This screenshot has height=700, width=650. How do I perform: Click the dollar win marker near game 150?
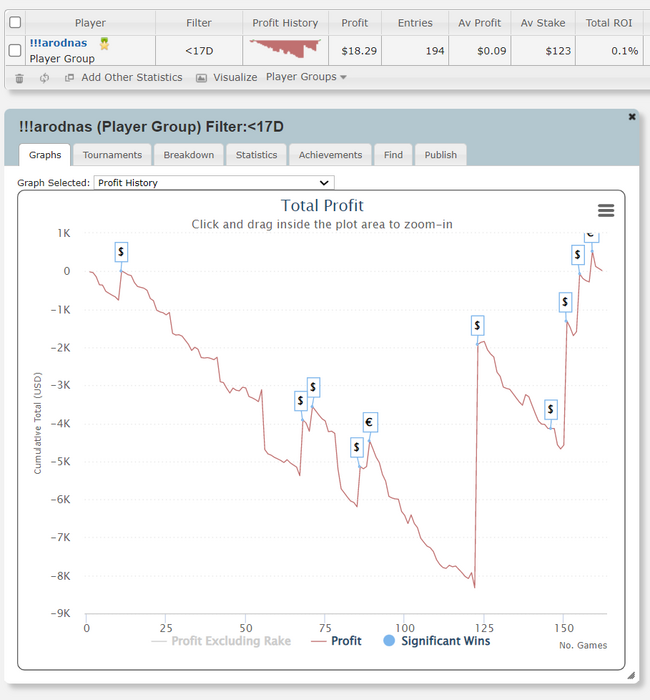(x=565, y=302)
